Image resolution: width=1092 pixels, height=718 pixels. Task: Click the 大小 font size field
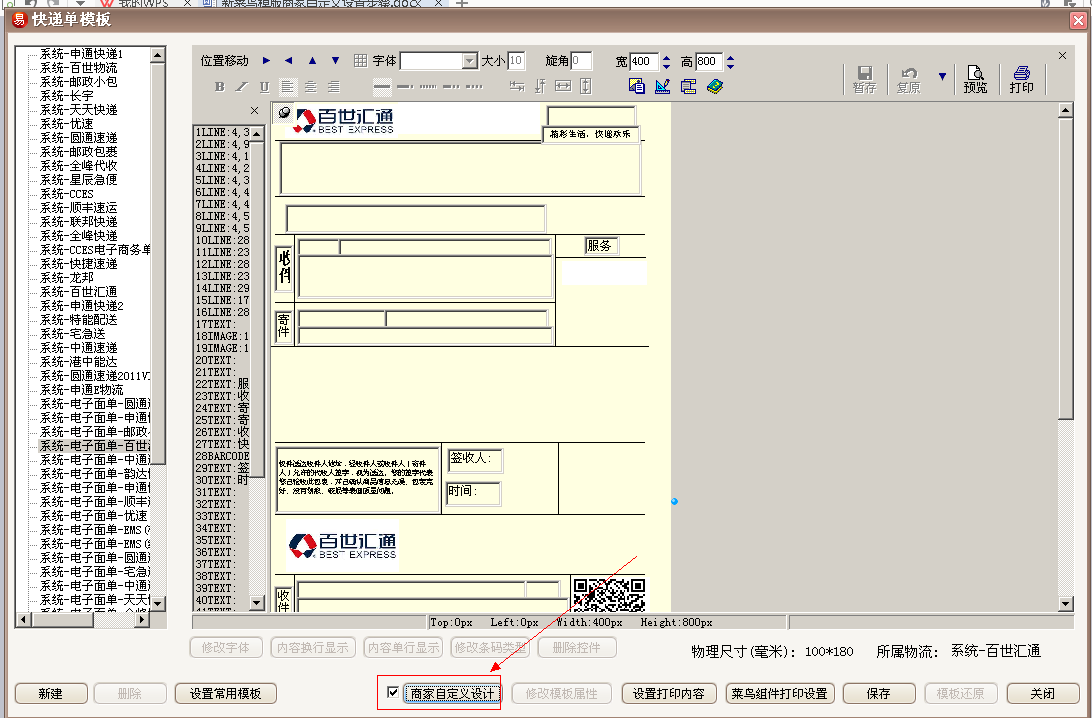(516, 61)
